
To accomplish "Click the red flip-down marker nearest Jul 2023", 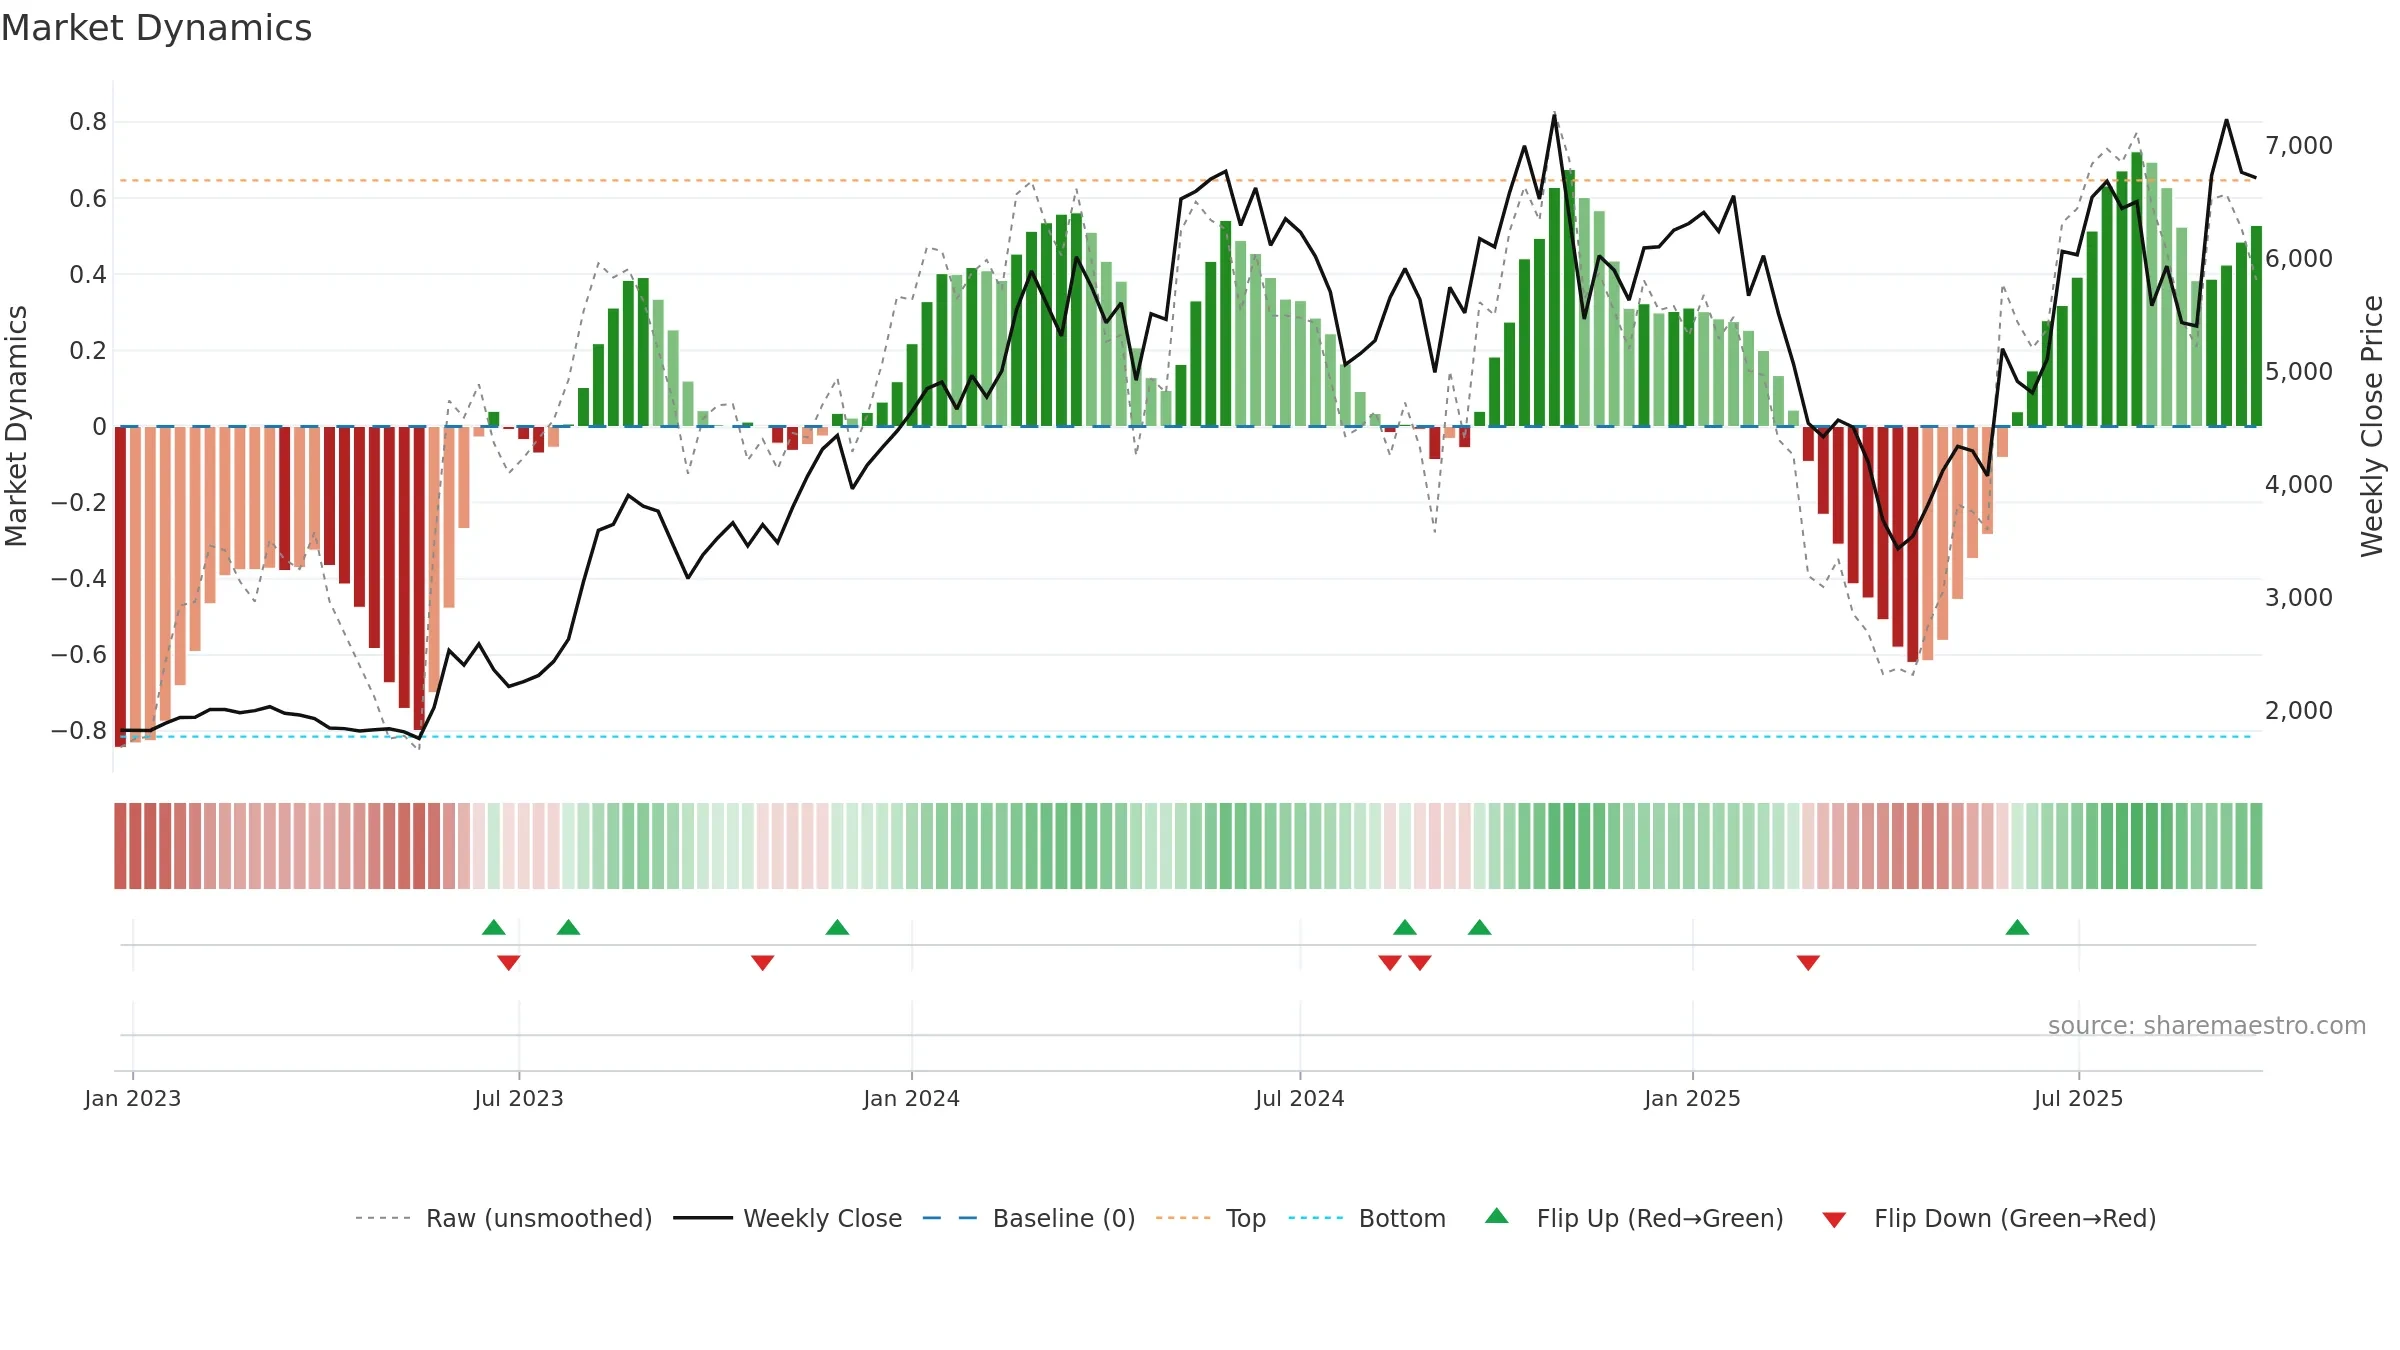I will tap(509, 963).
